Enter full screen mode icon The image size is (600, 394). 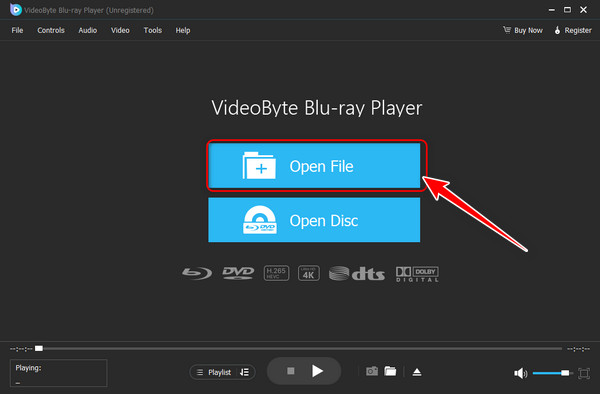(x=584, y=373)
